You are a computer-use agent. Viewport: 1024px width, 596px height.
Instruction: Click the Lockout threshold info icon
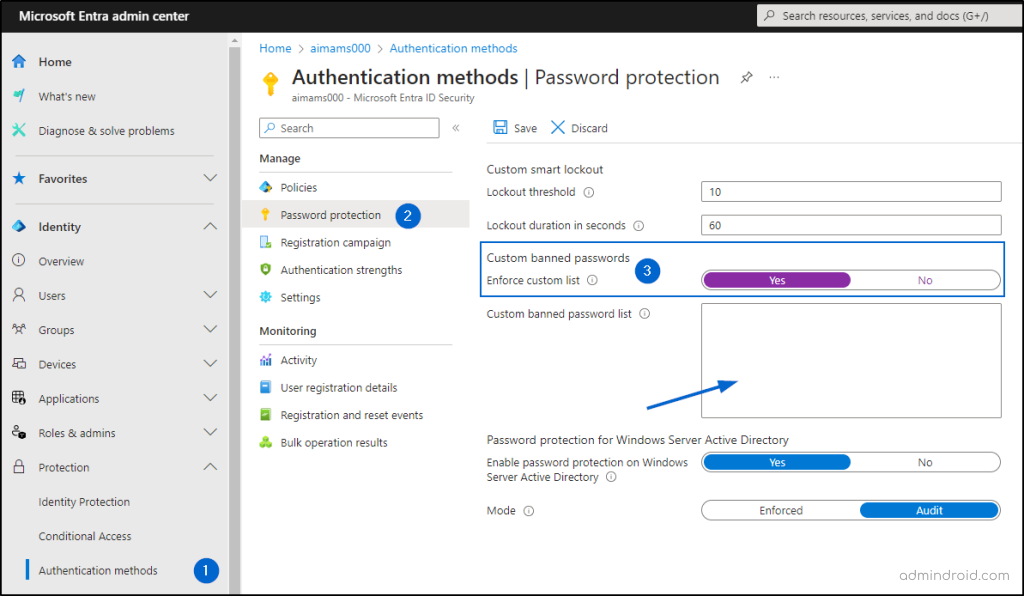click(588, 193)
